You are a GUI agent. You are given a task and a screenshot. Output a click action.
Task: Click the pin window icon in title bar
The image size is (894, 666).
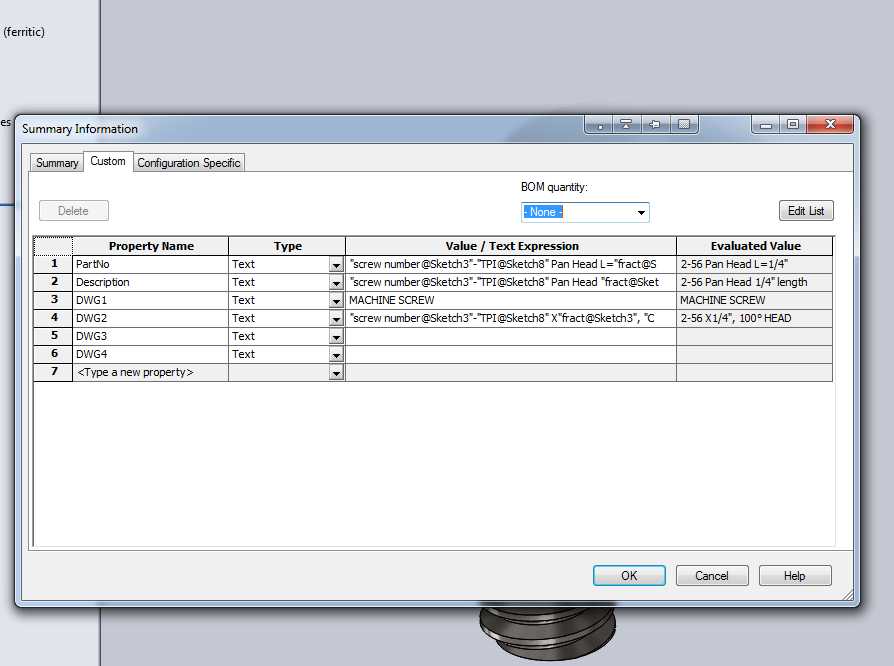click(x=655, y=124)
